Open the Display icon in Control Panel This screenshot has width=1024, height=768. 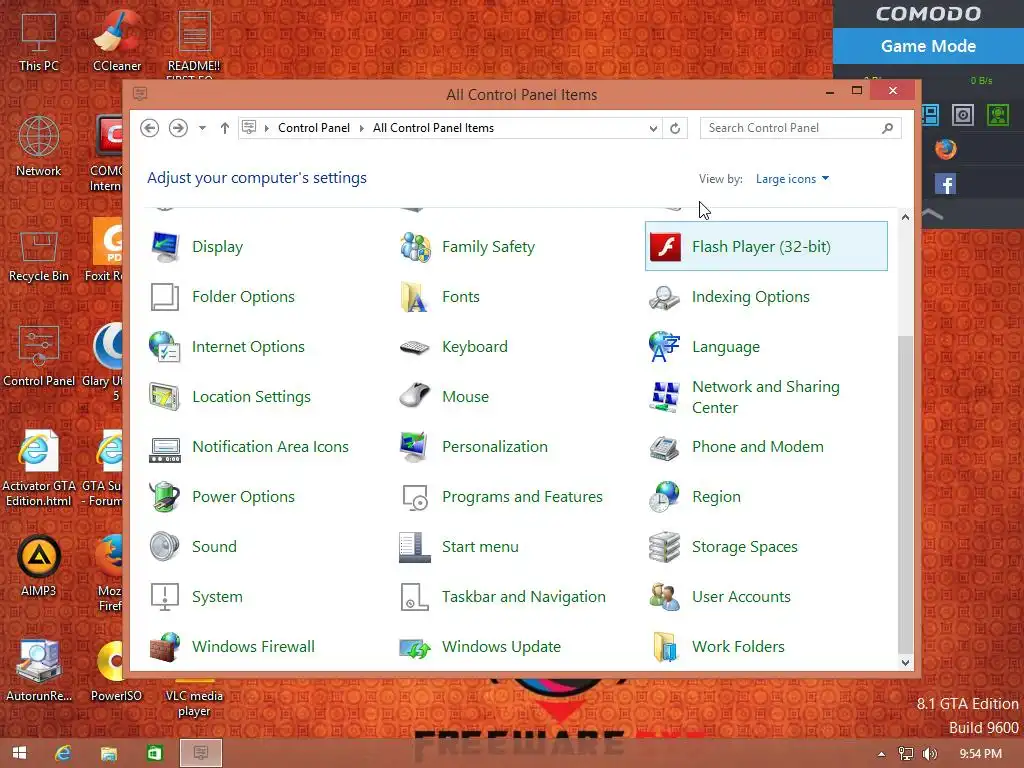[x=165, y=247]
